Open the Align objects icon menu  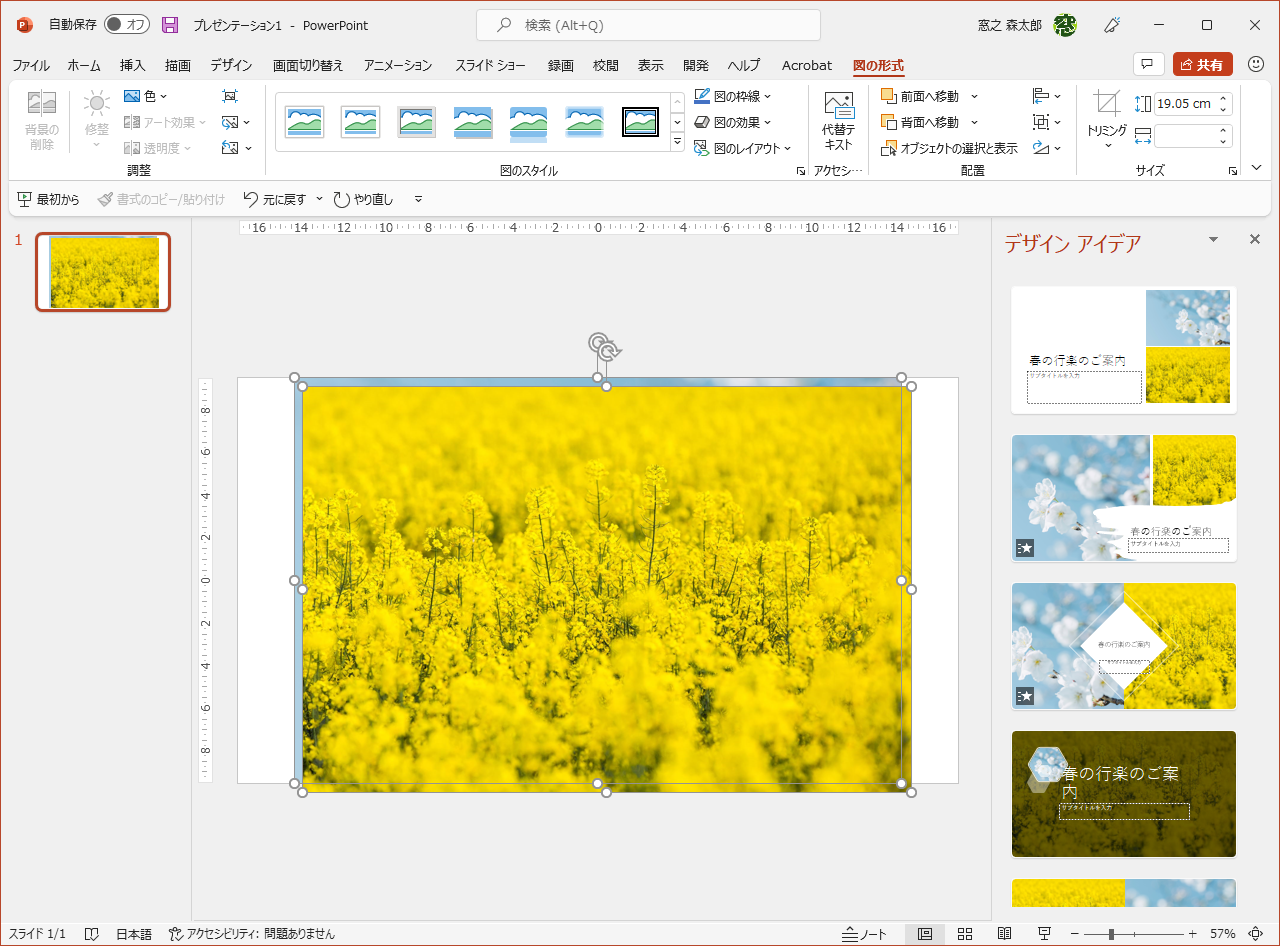tap(1047, 96)
